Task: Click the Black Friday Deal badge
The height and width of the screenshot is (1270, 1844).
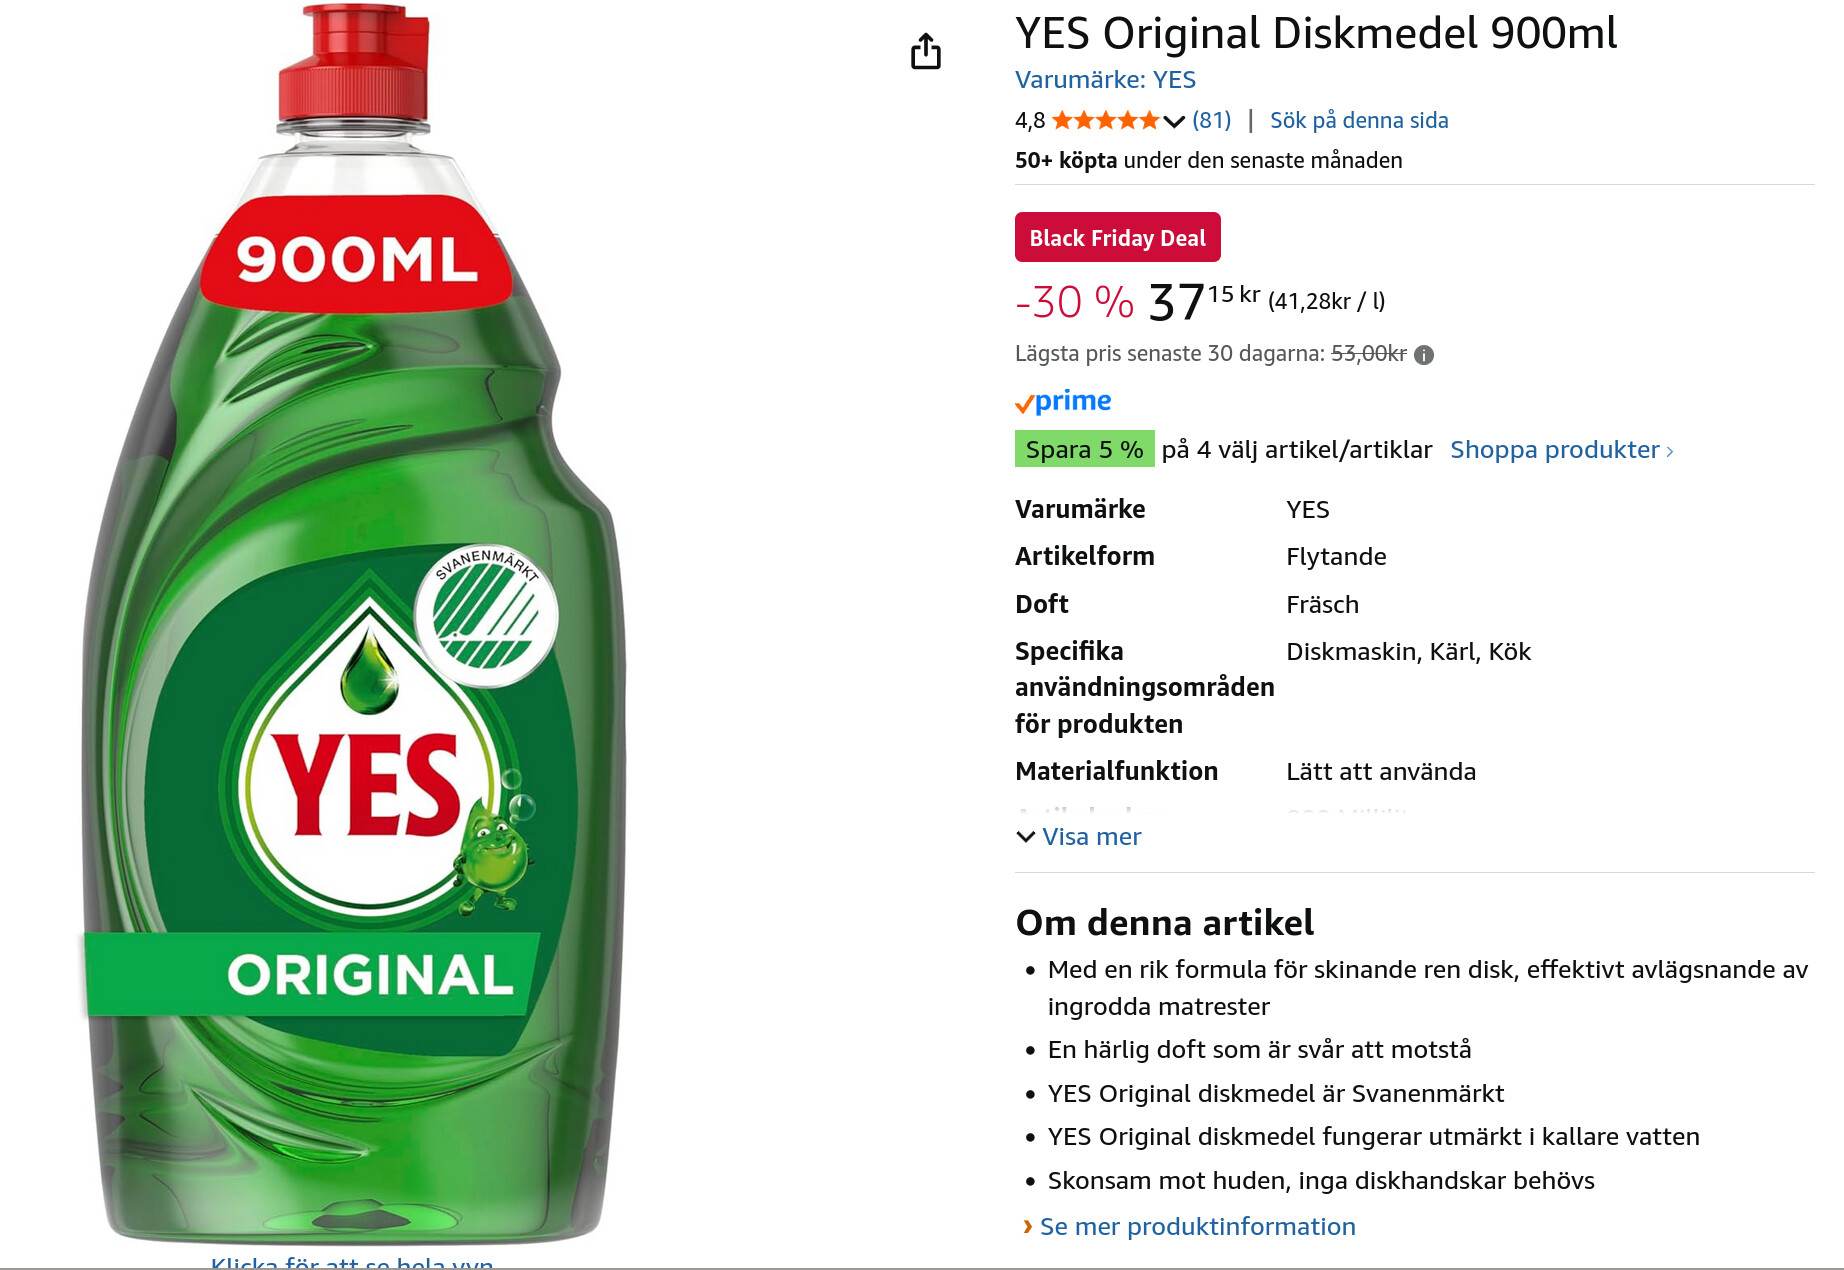Action: click(x=1117, y=238)
